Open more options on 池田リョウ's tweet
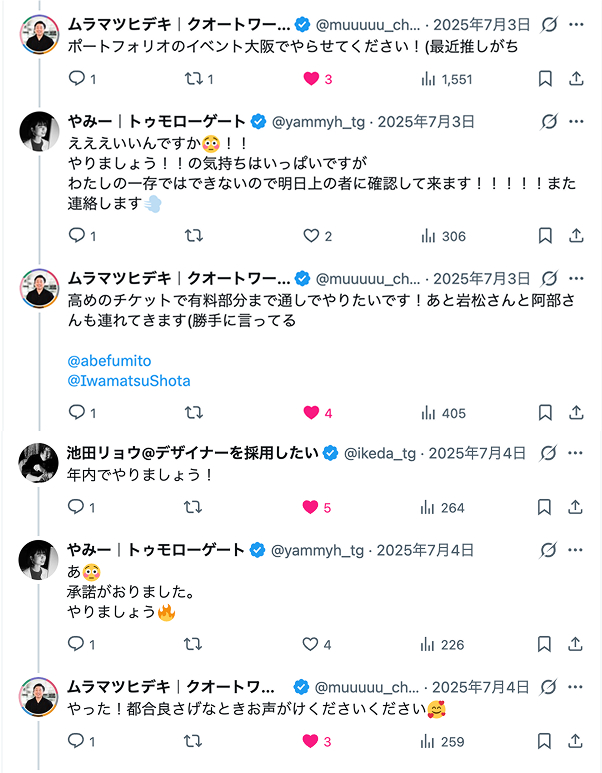The image size is (602, 773). click(576, 453)
